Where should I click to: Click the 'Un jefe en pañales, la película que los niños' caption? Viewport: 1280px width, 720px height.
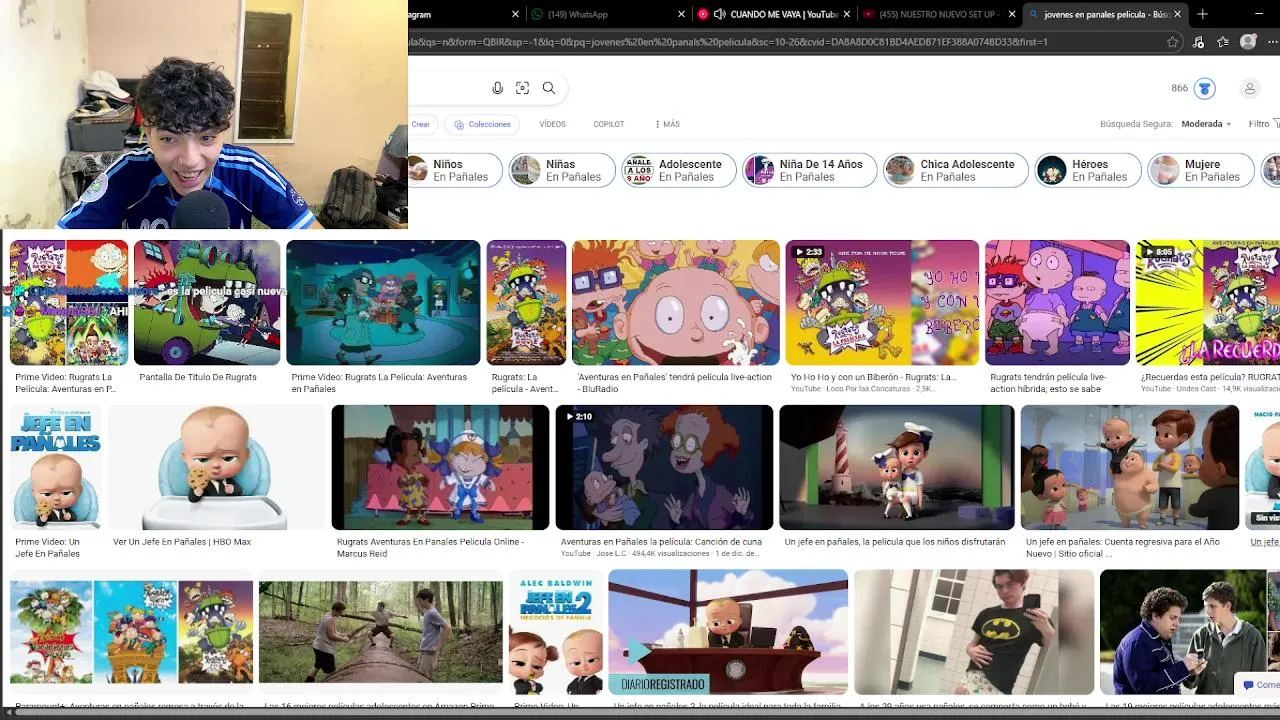pos(895,542)
